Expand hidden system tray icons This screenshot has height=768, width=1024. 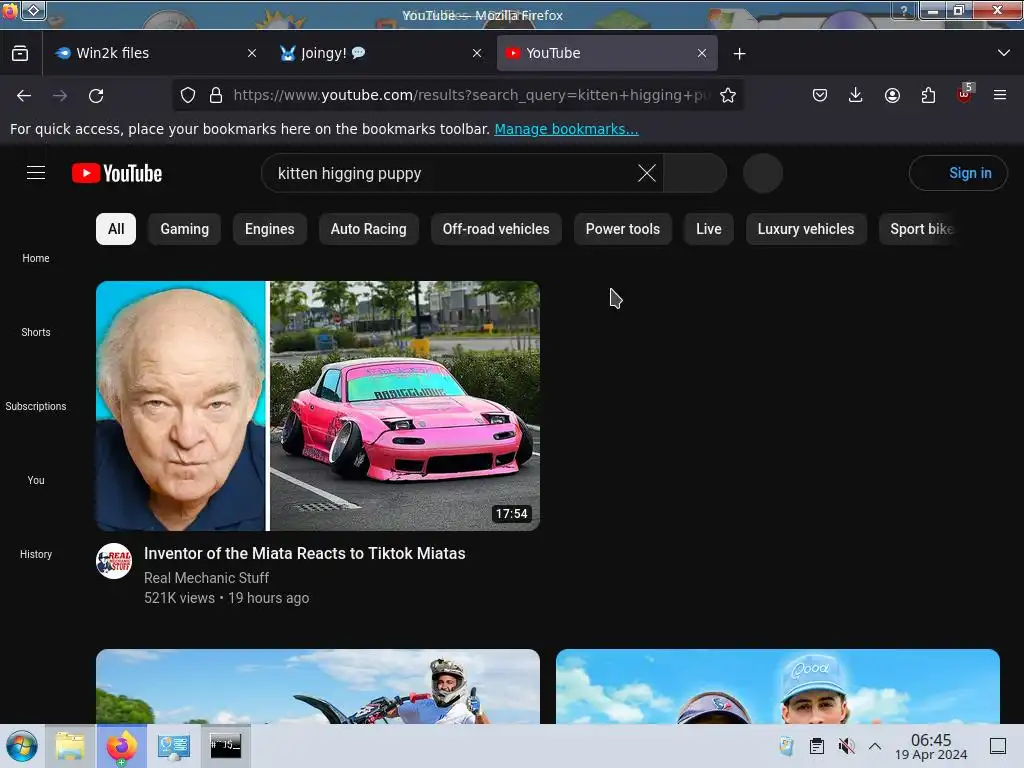pos(875,746)
